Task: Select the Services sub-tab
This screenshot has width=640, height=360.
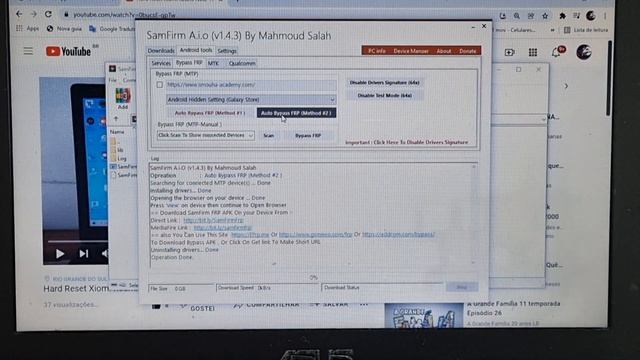Action: [161, 63]
